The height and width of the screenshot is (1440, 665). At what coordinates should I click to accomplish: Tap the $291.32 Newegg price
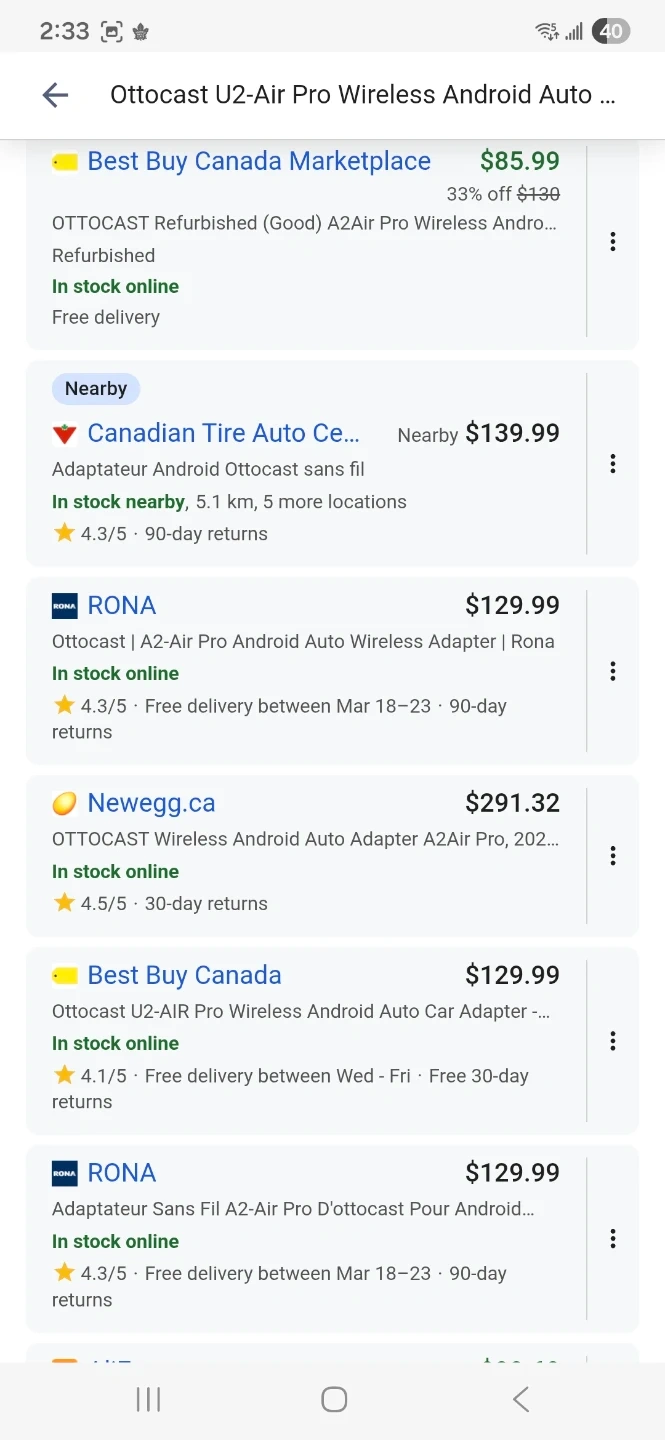point(512,803)
